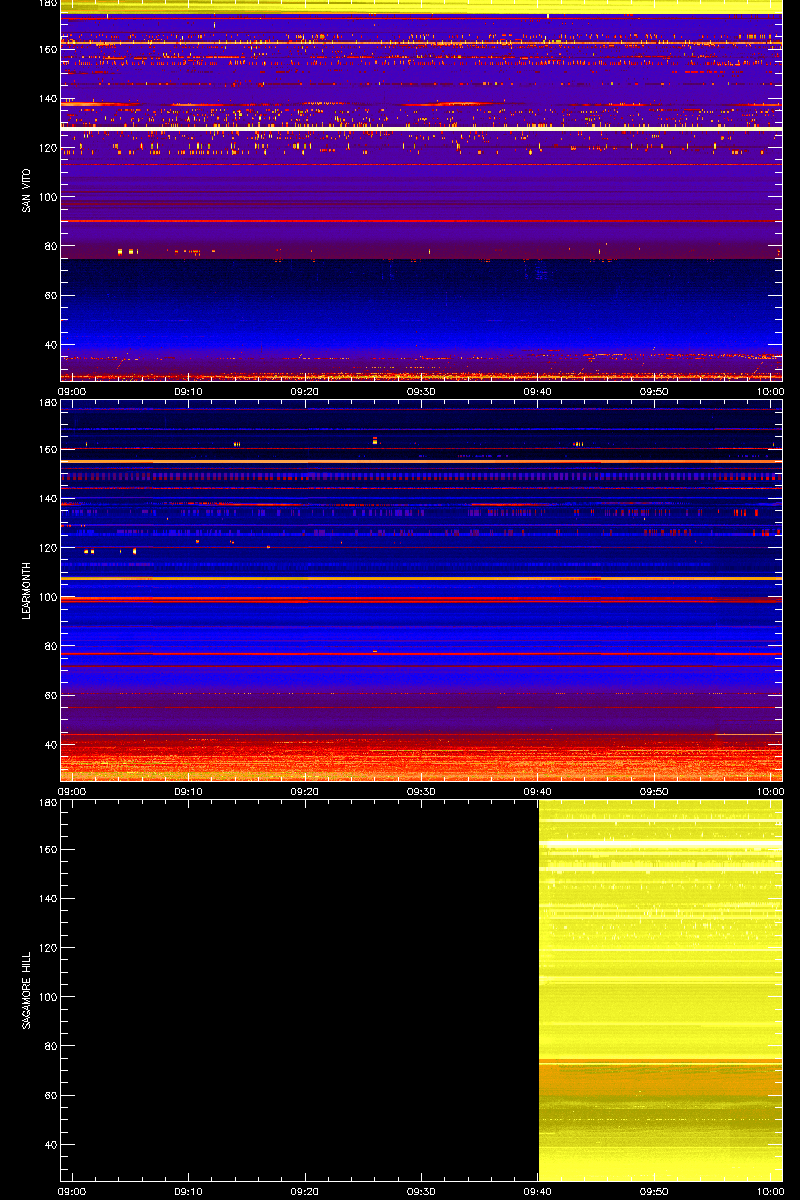The width and height of the screenshot is (800, 1200).
Task: Select the 09:50 tick label under San Vito plot
Action: point(654,391)
